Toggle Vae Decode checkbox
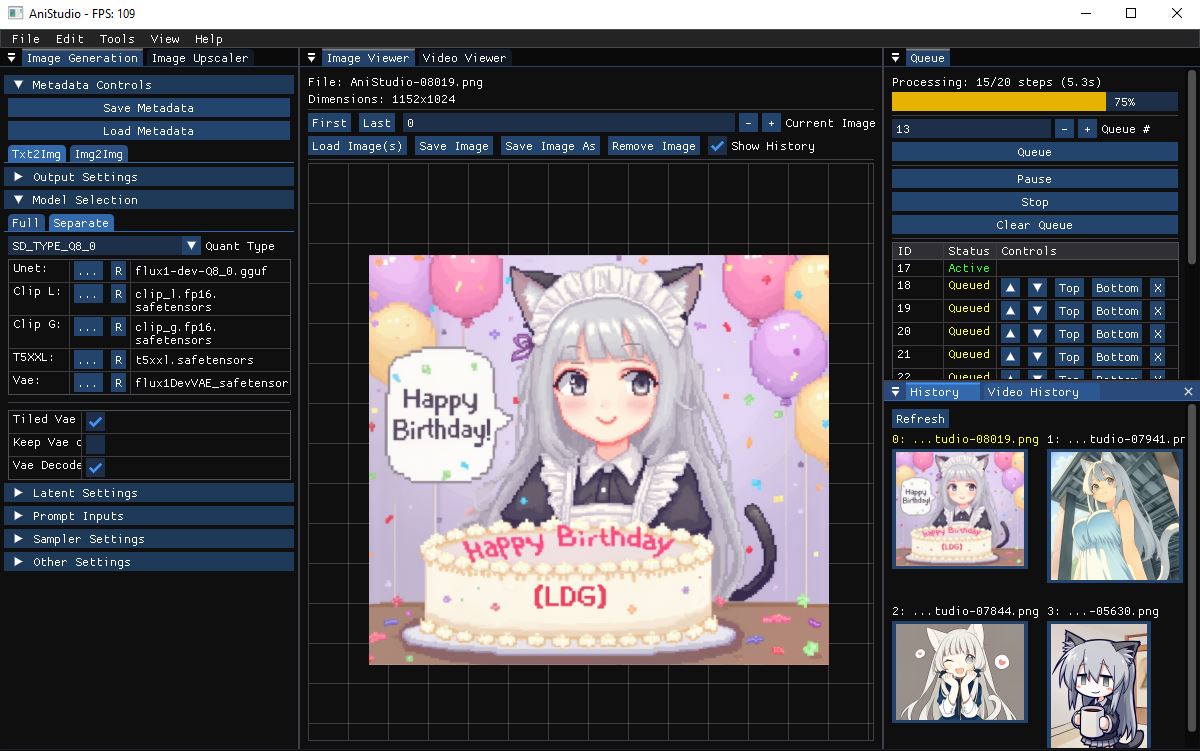Screen dimensions: 1200x751 (x=96, y=467)
